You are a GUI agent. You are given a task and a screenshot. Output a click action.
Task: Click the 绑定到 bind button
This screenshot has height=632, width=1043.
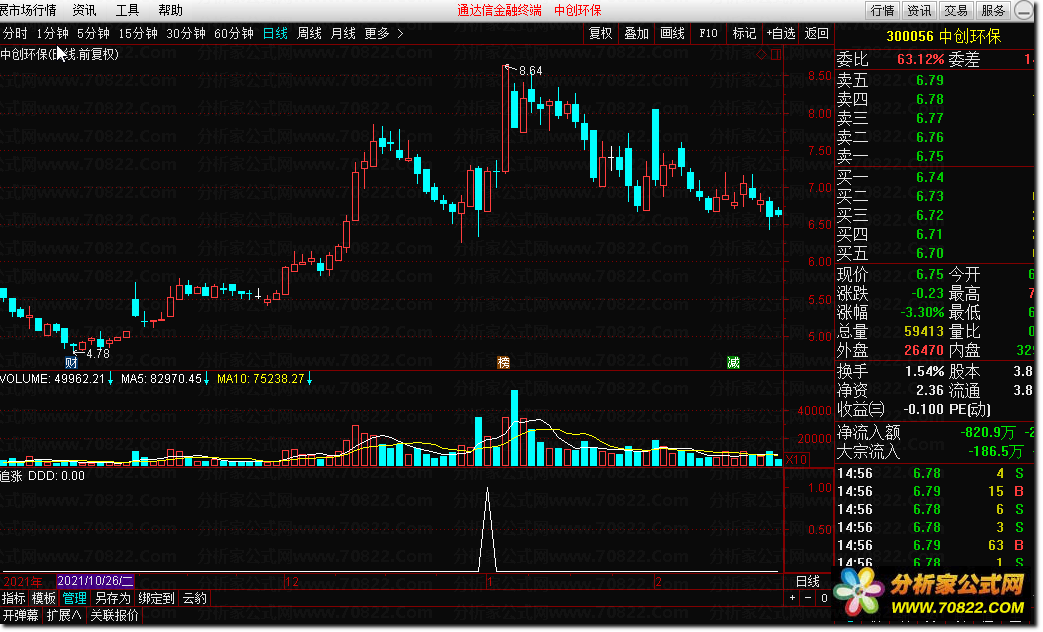(156, 598)
